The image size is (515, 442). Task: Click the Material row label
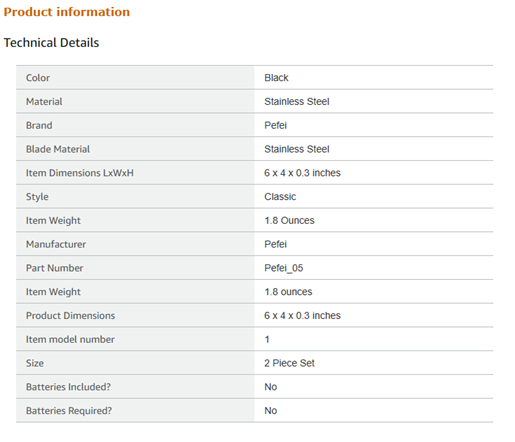(x=44, y=101)
